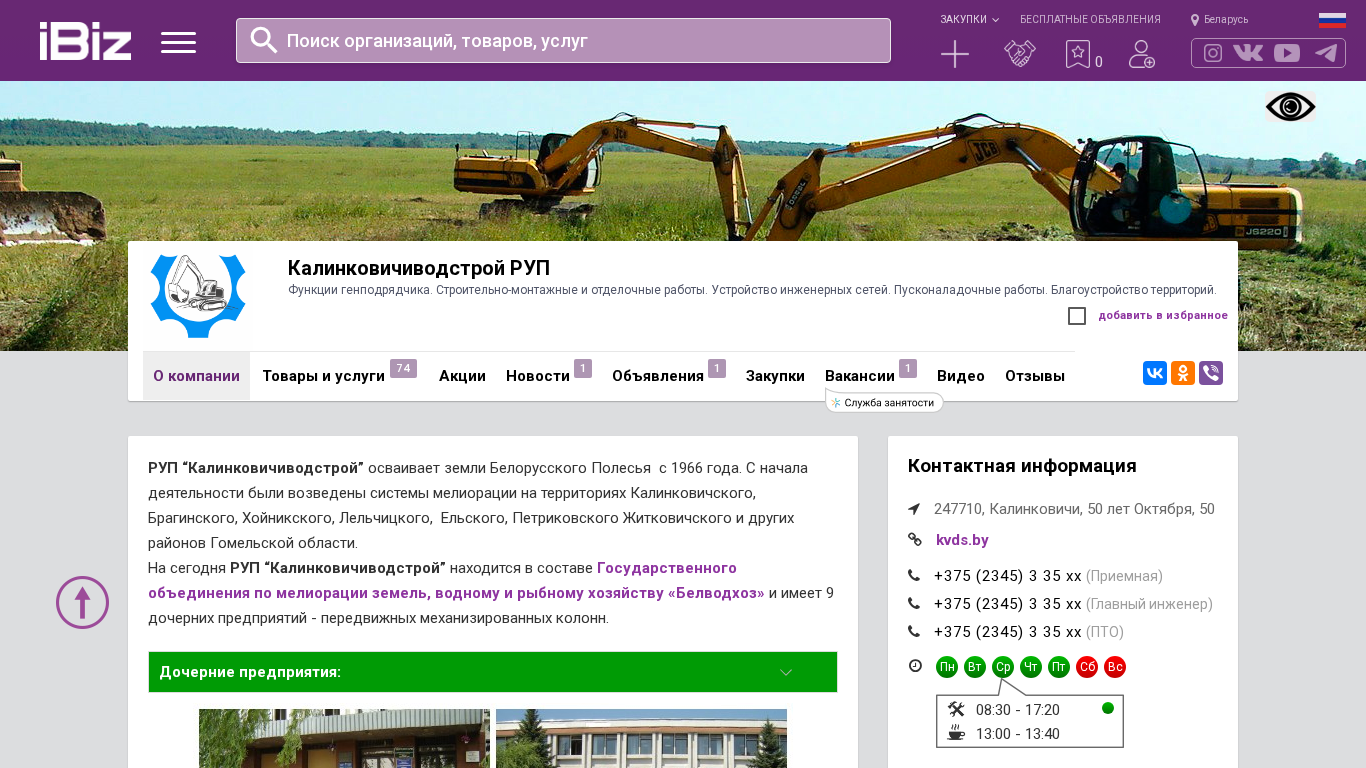Select Thursday (Чт) schedule circle
The image size is (1366, 768).
pyautogui.click(x=1031, y=667)
